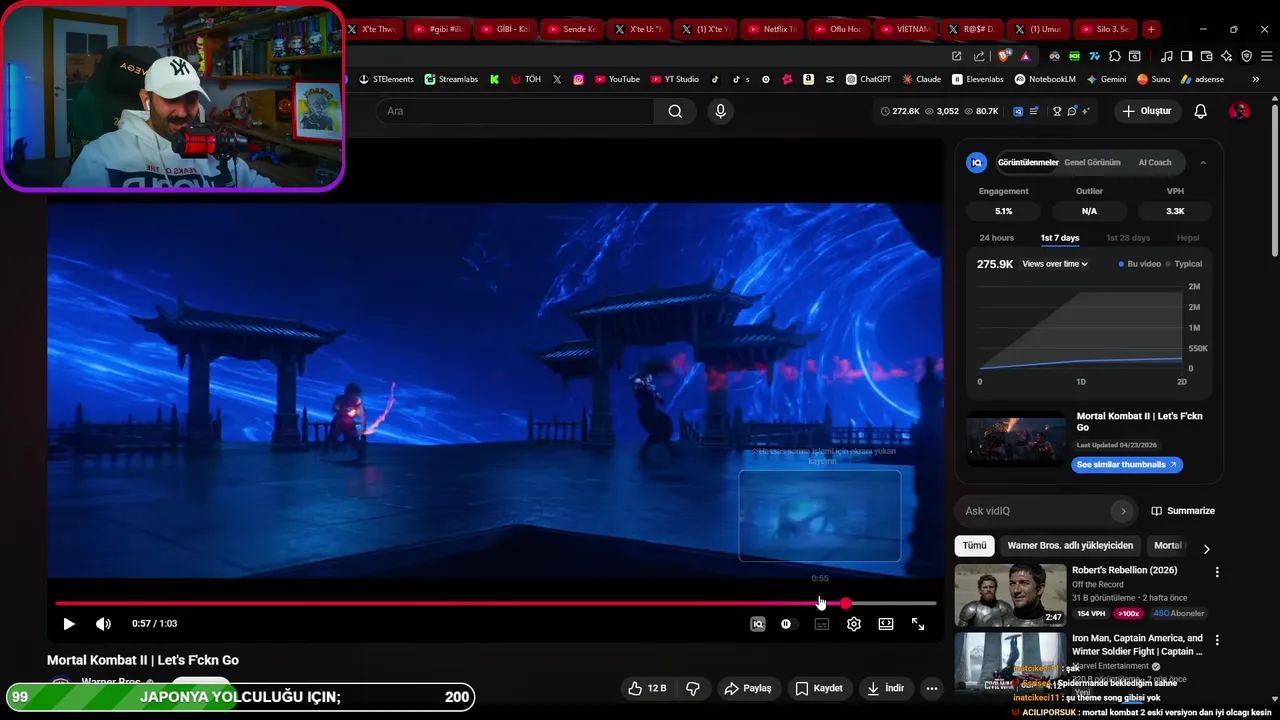Open the more actions menu below the video
The width and height of the screenshot is (1280, 720).
pos(932,688)
